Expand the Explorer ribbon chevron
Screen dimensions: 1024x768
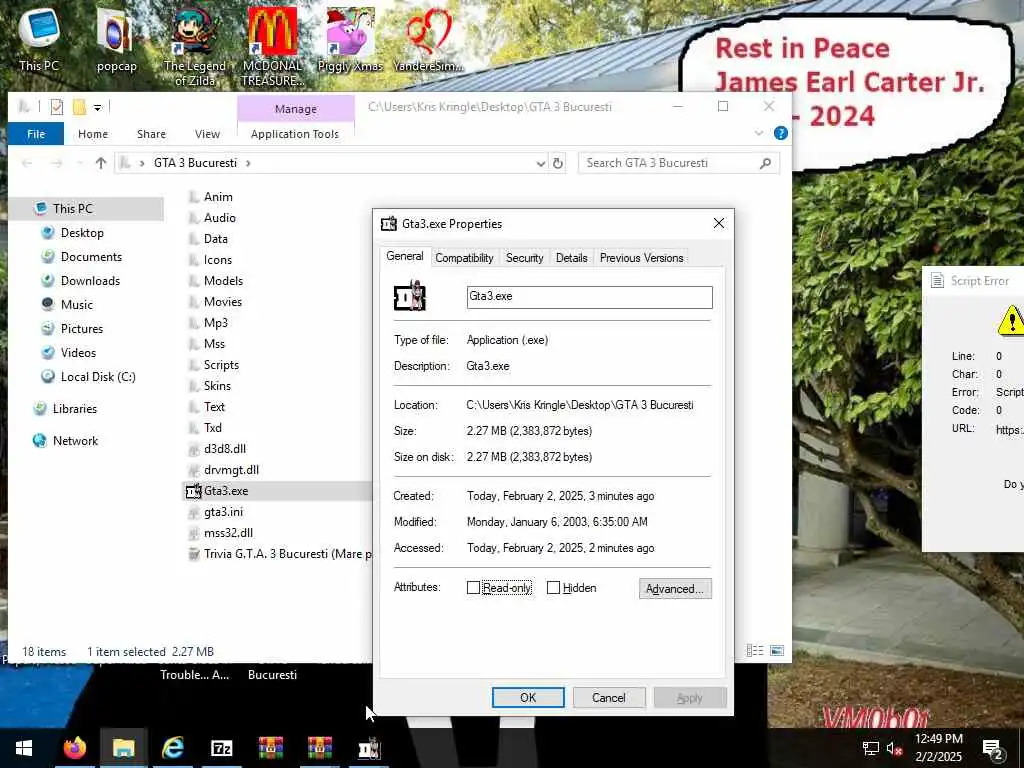pos(759,133)
